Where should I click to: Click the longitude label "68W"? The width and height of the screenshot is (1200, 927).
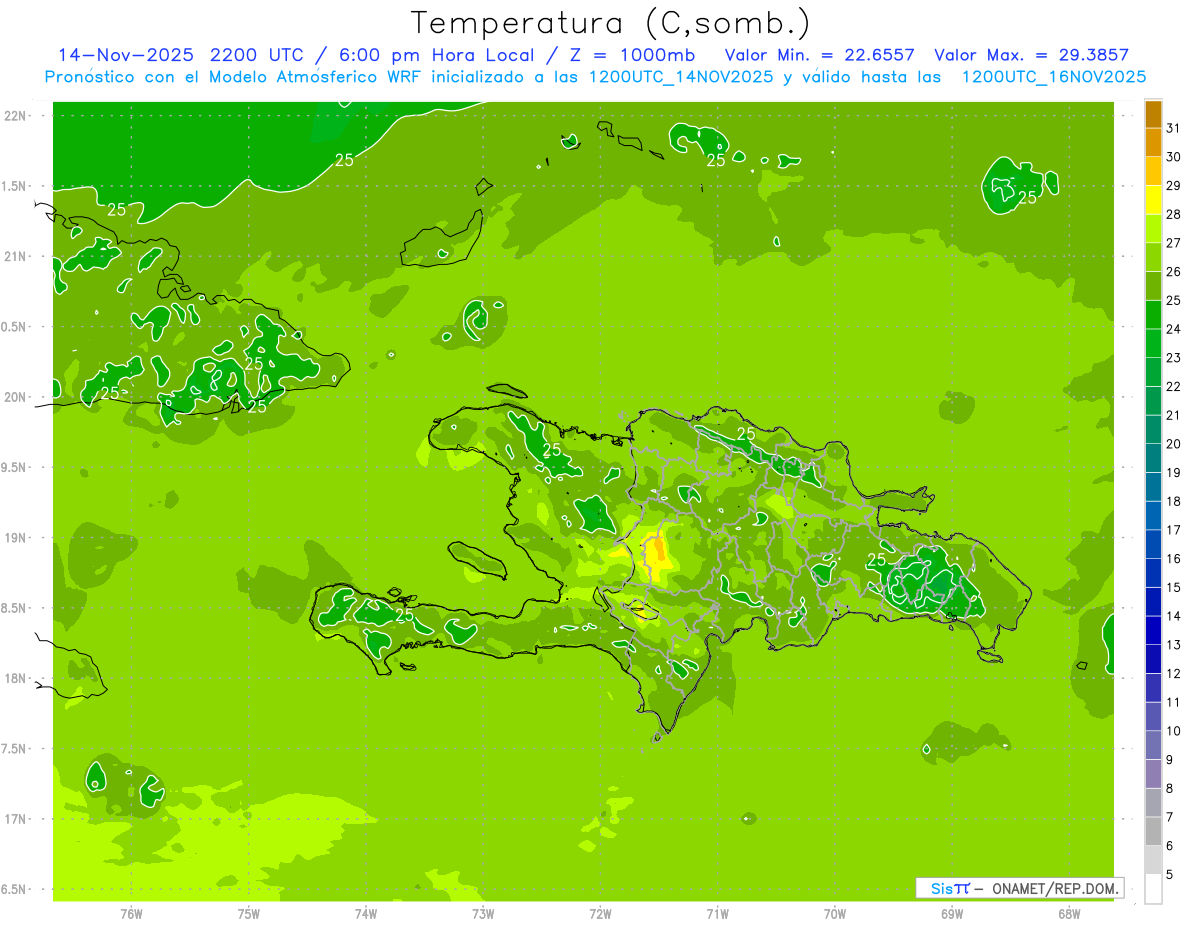click(1069, 914)
